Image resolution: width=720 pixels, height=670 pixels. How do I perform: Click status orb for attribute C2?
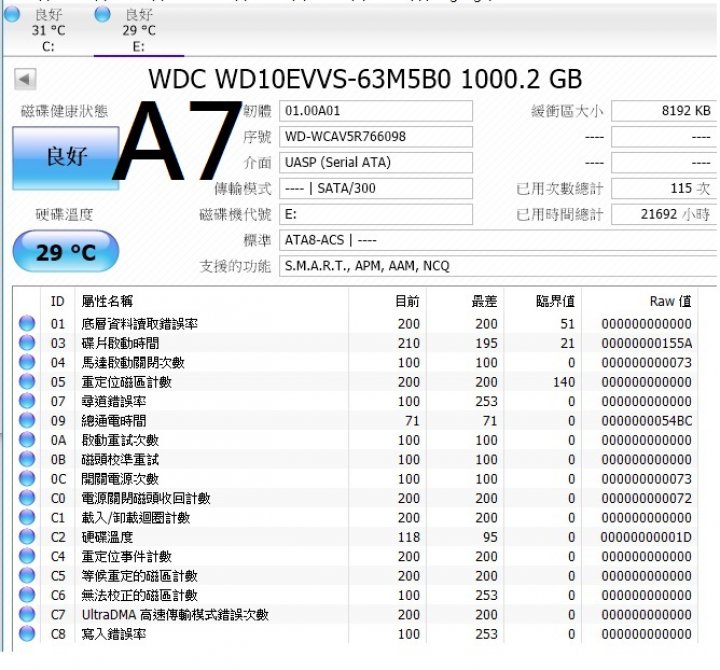(27, 536)
